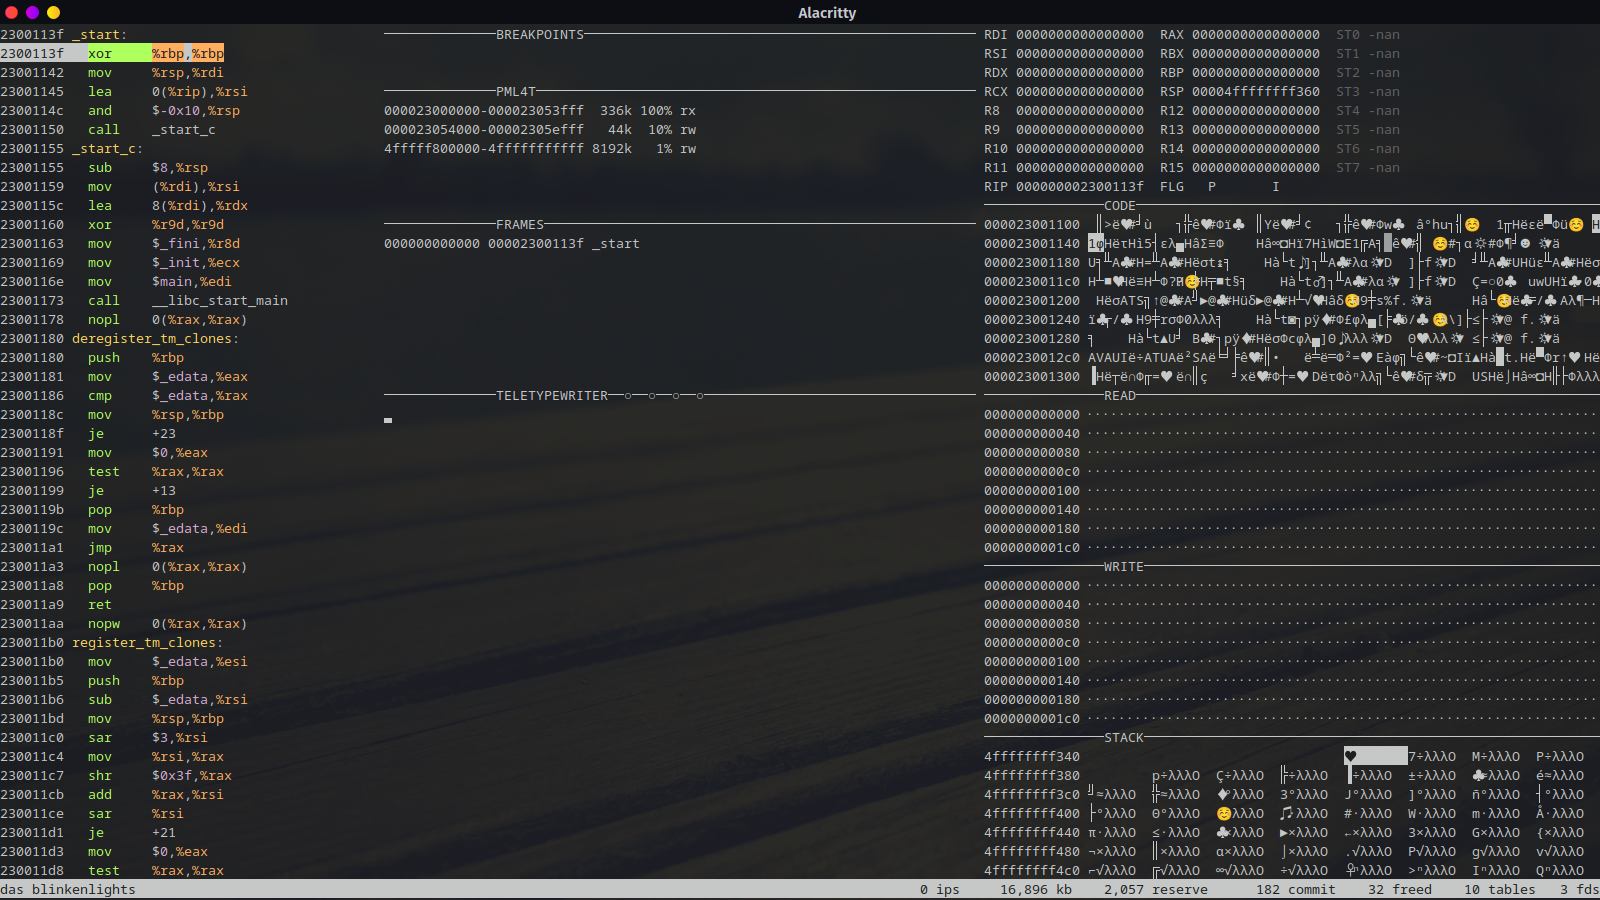Click the STACK memory panel heading
The height and width of the screenshot is (900, 1600).
(1124, 738)
